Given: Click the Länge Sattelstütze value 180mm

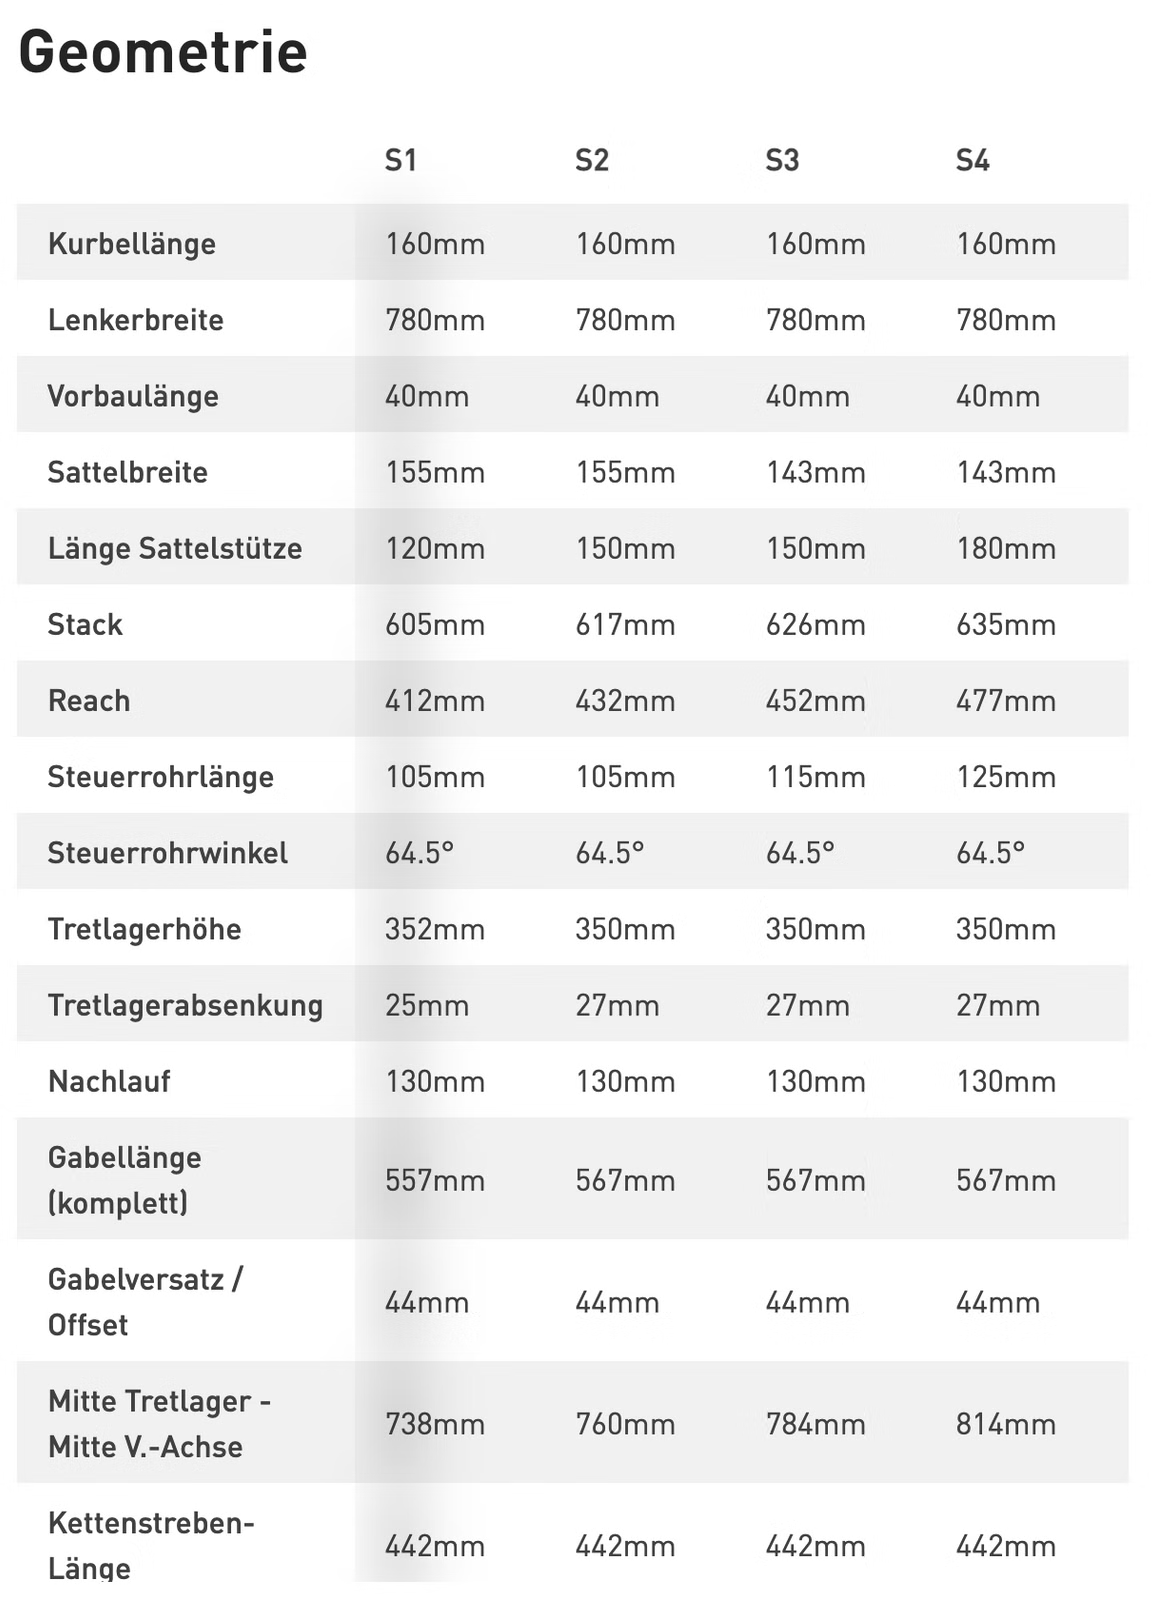Looking at the screenshot, I should 1005,548.
